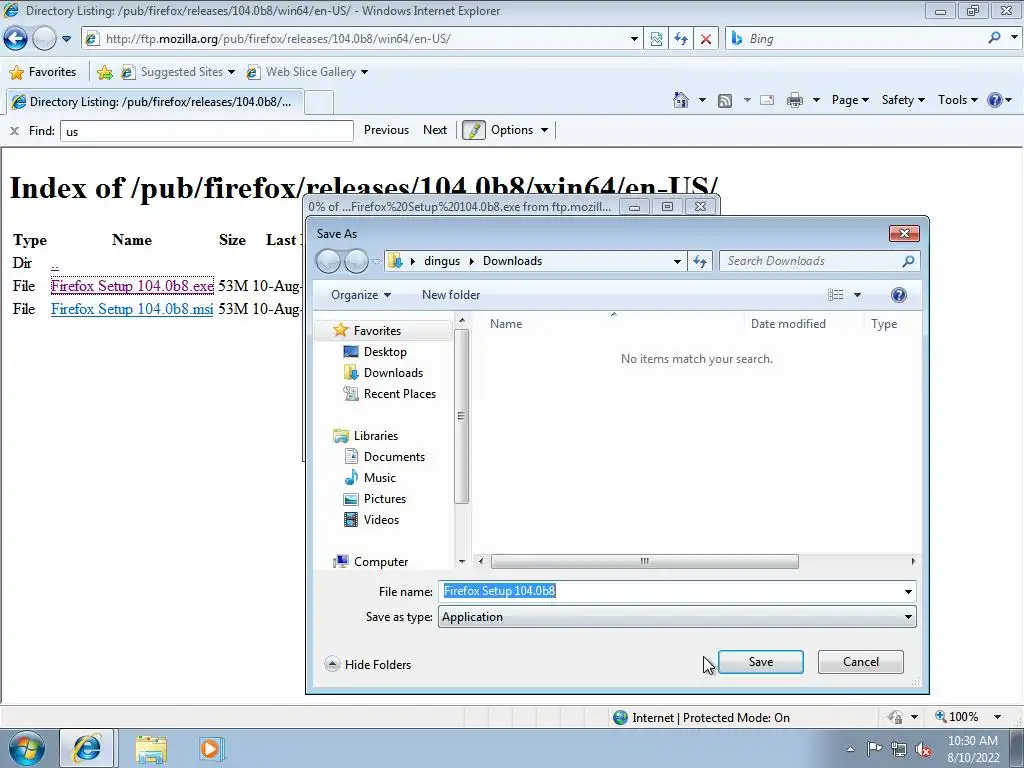
Task: Click the Save button
Action: pyautogui.click(x=760, y=662)
